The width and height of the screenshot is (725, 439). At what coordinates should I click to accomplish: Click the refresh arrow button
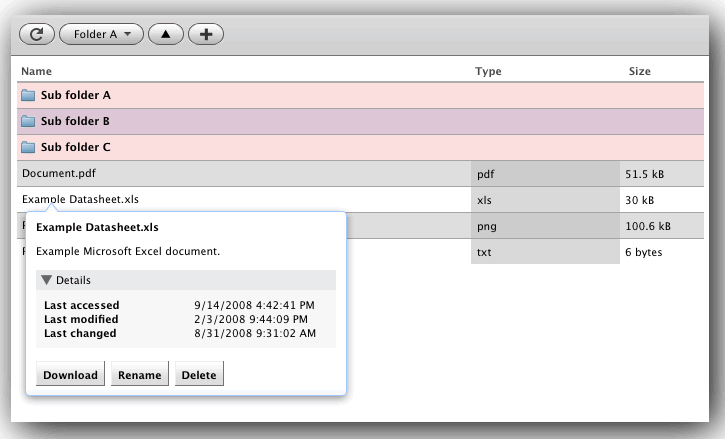pos(37,34)
